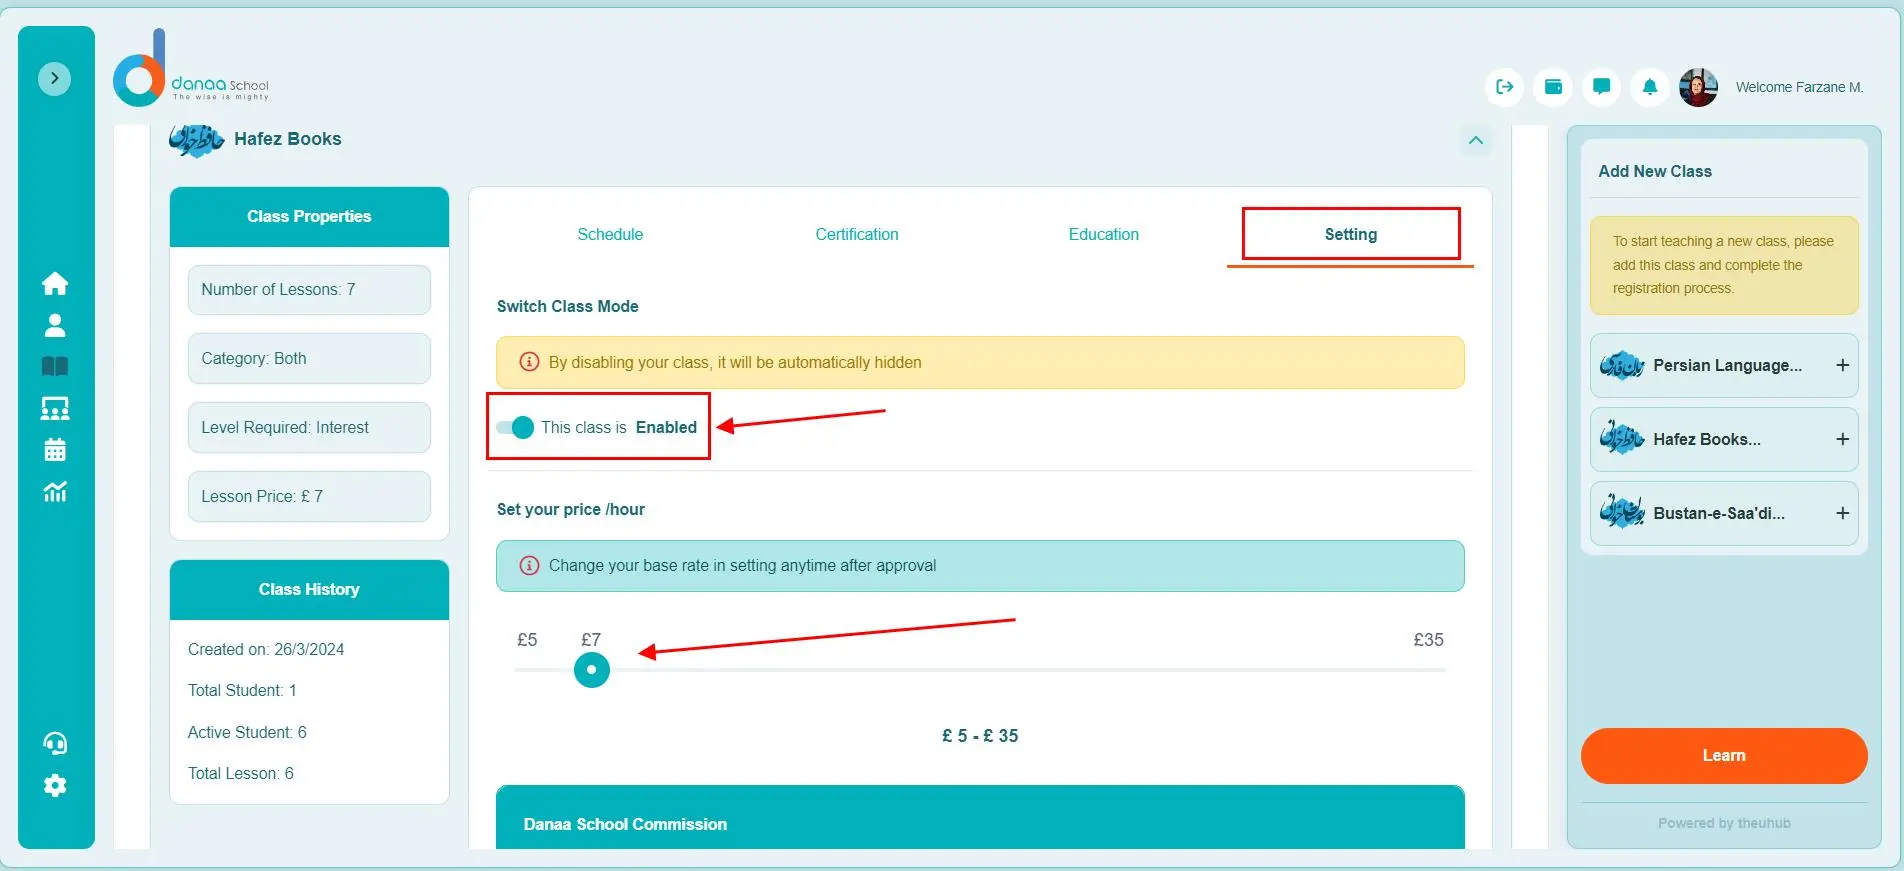Expand the left sidebar with arrow button

[55, 78]
